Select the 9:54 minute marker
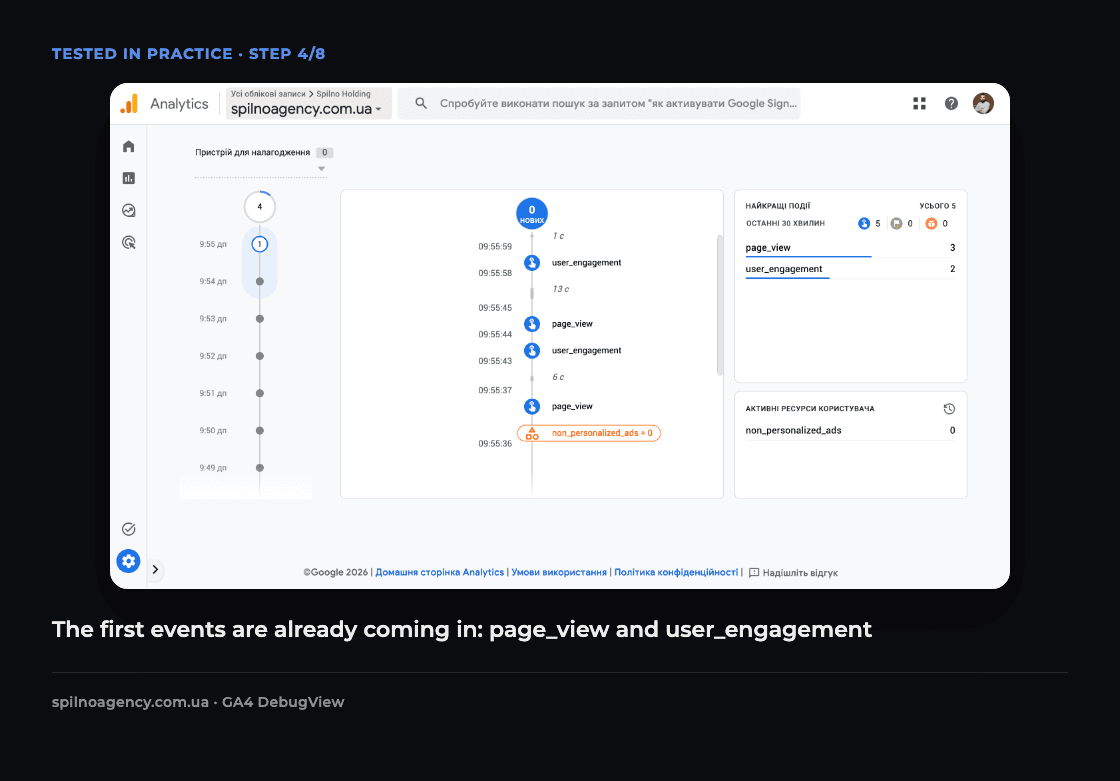 (x=259, y=282)
